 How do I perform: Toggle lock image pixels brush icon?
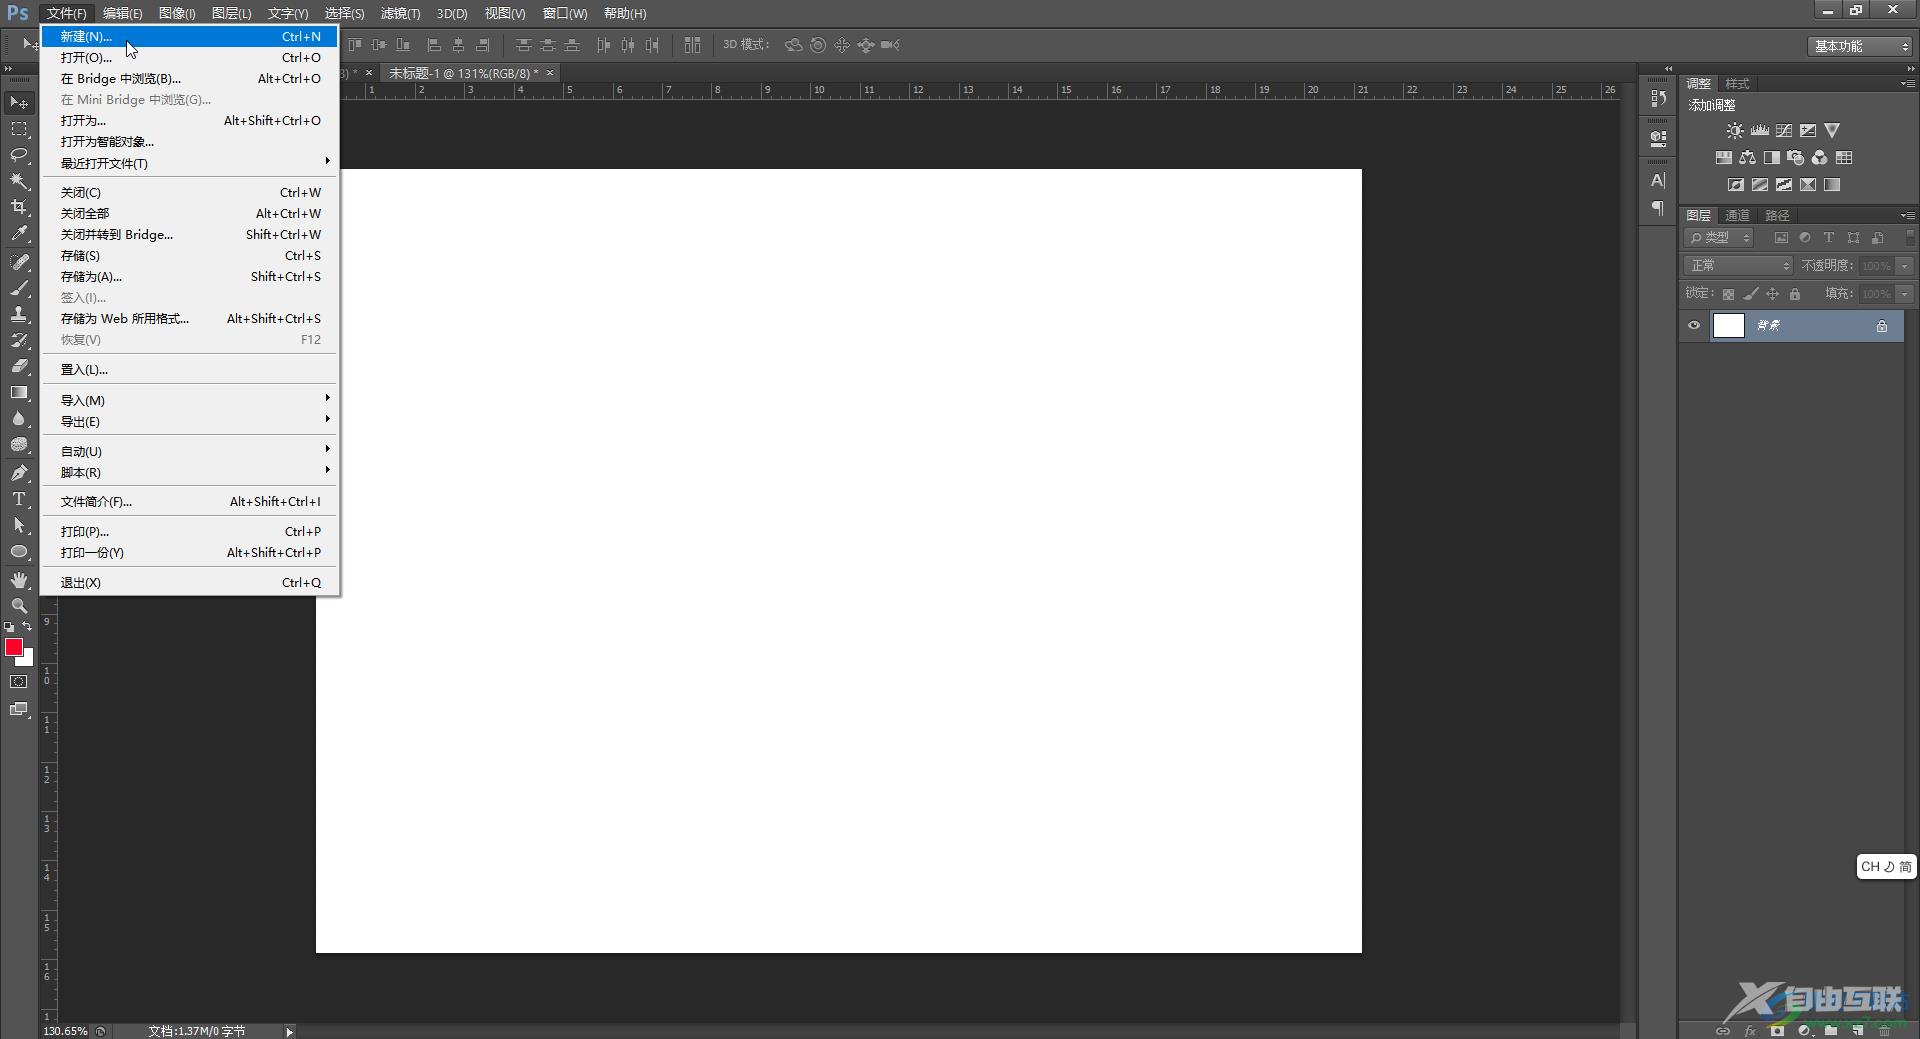coord(1750,294)
